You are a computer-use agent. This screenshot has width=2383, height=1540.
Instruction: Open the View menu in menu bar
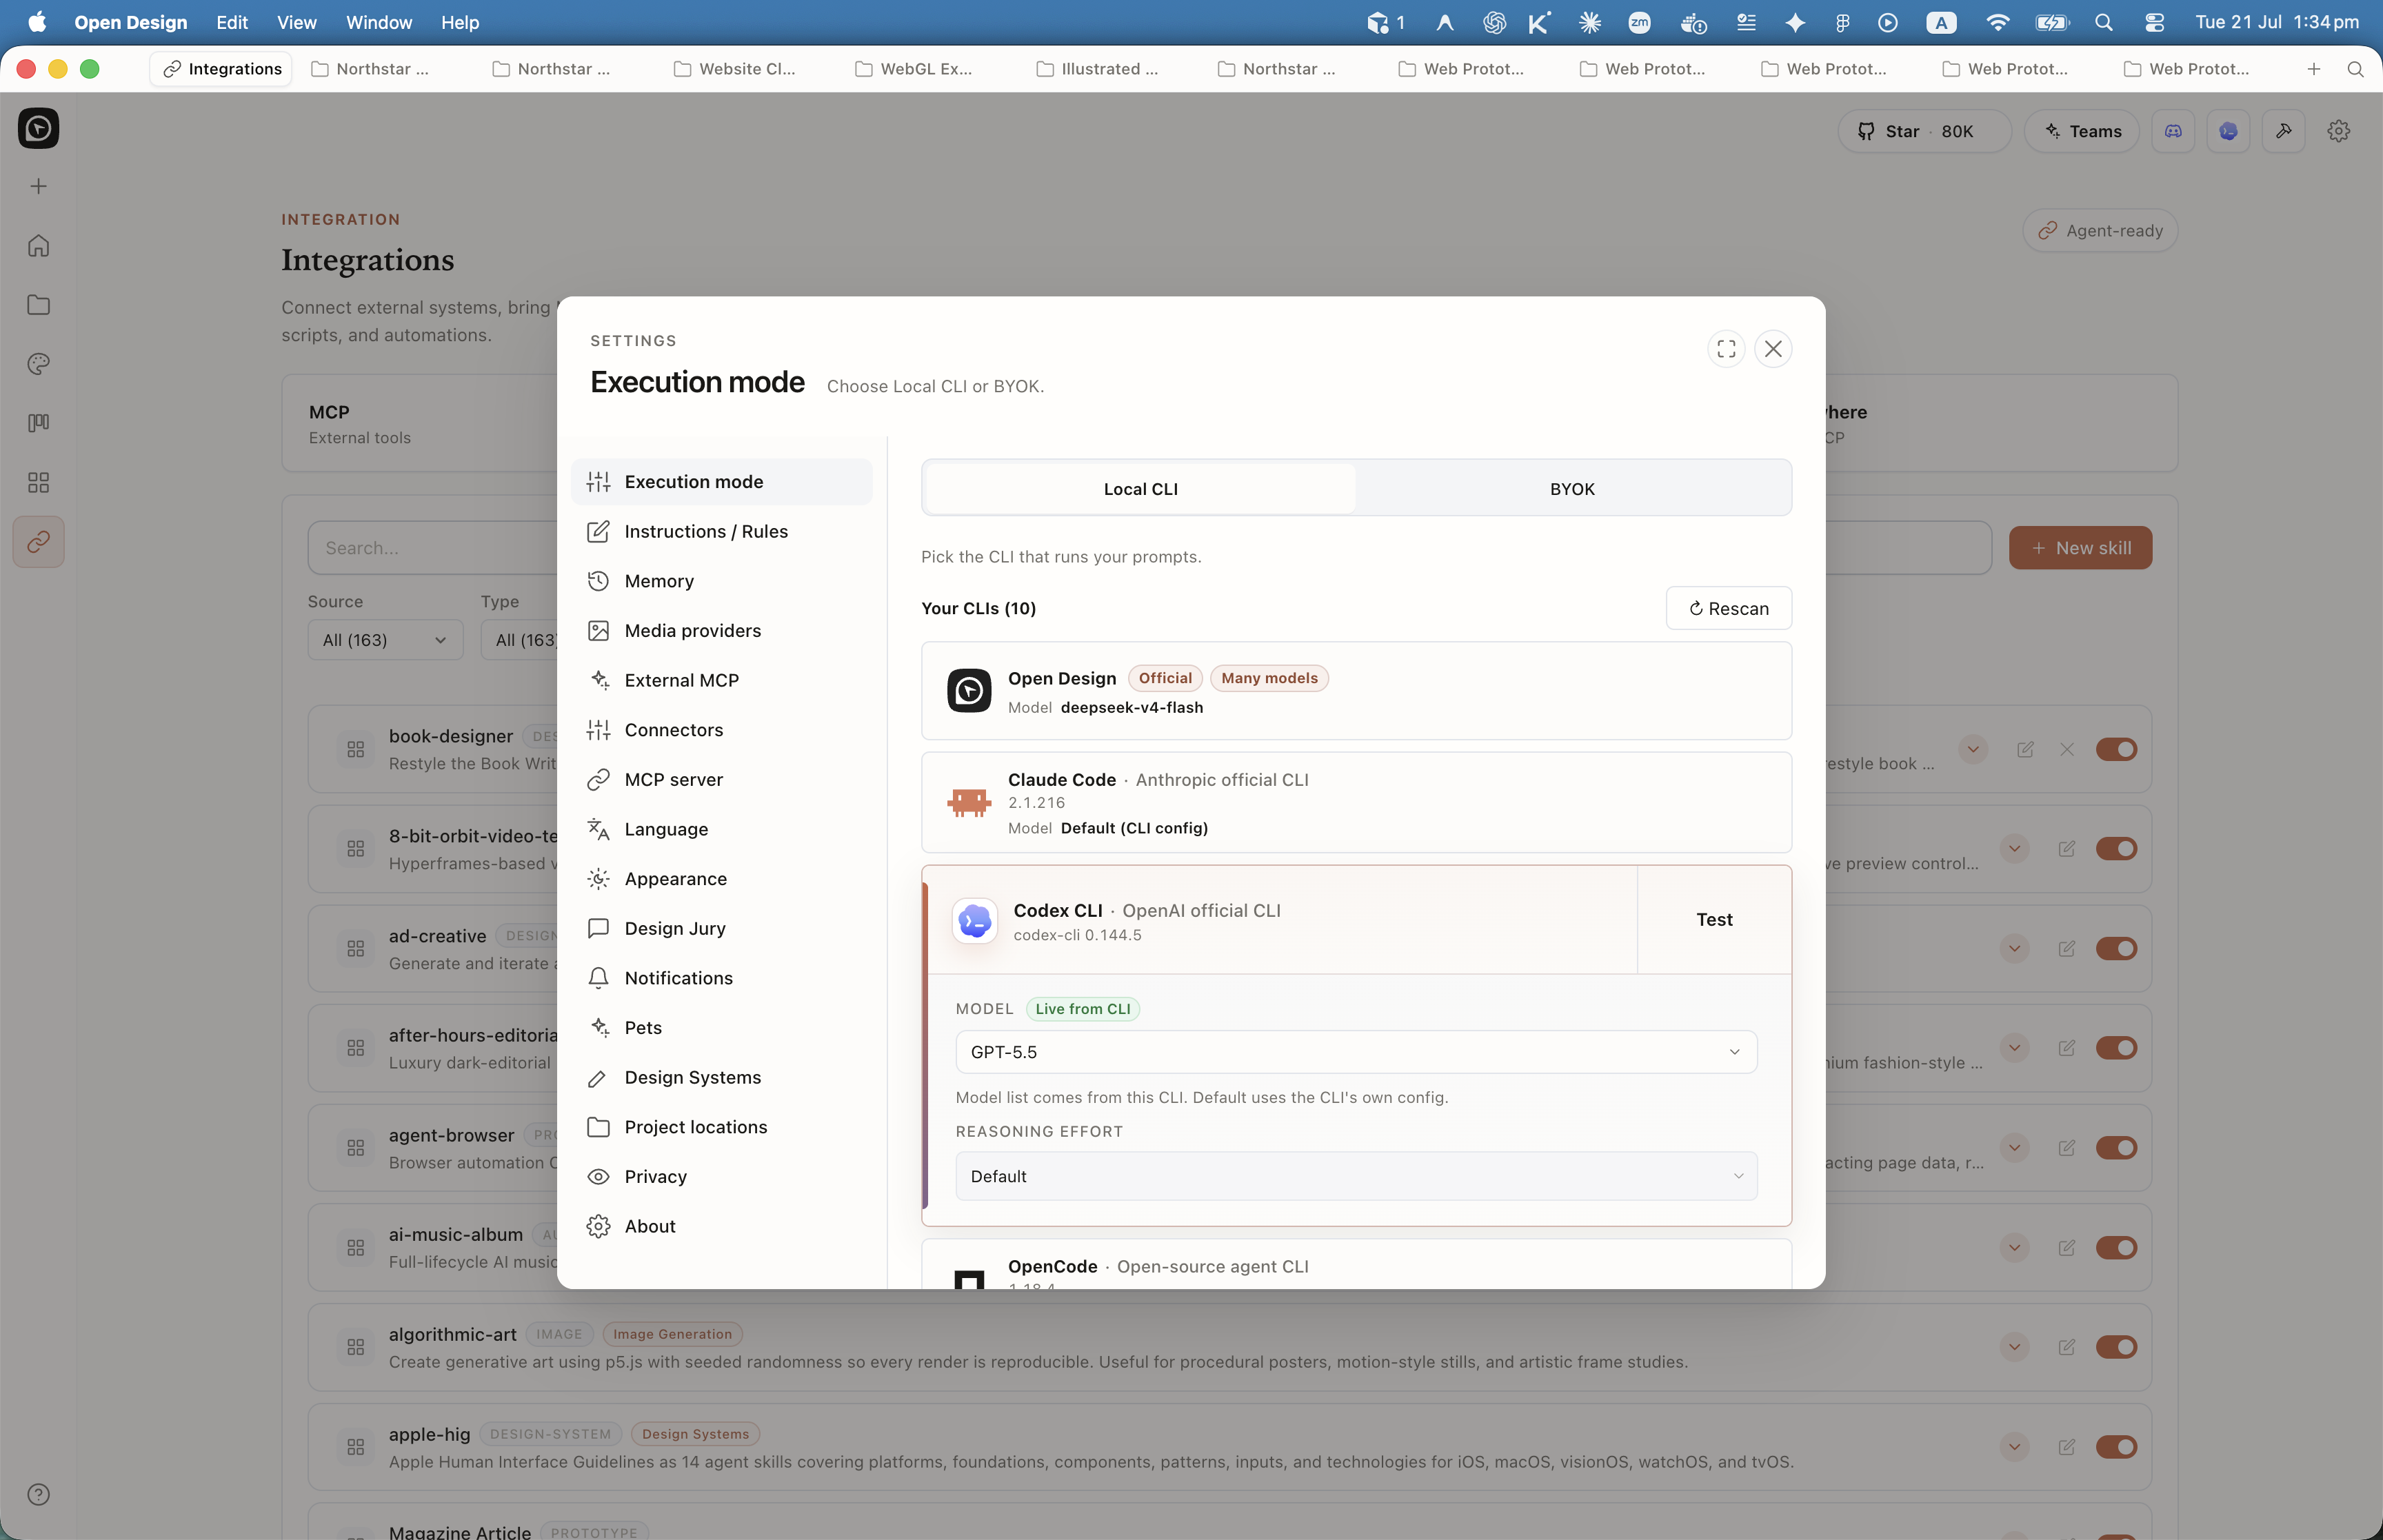point(296,22)
